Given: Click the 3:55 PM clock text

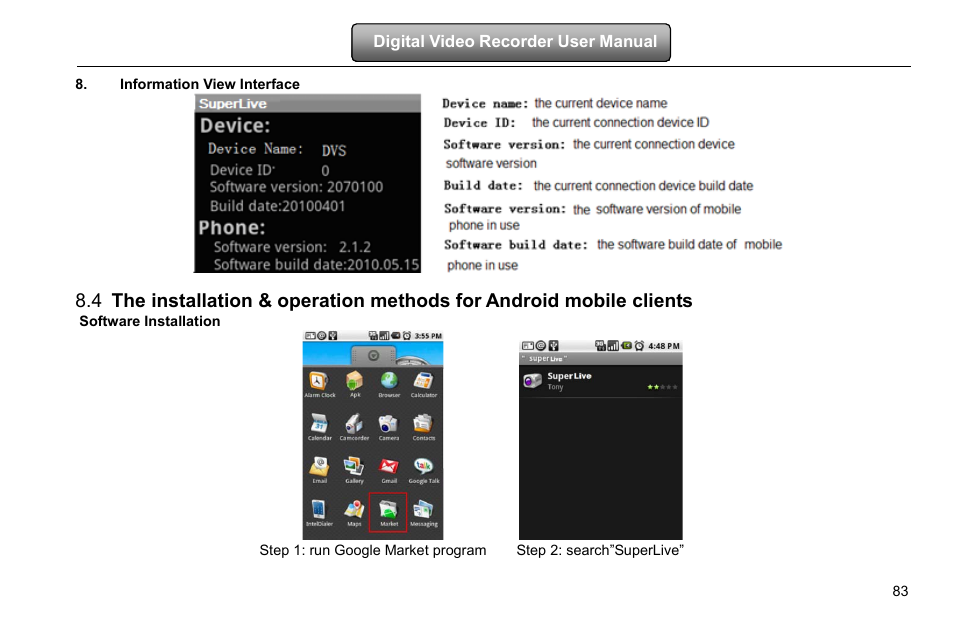Looking at the screenshot, I should [x=428, y=336].
